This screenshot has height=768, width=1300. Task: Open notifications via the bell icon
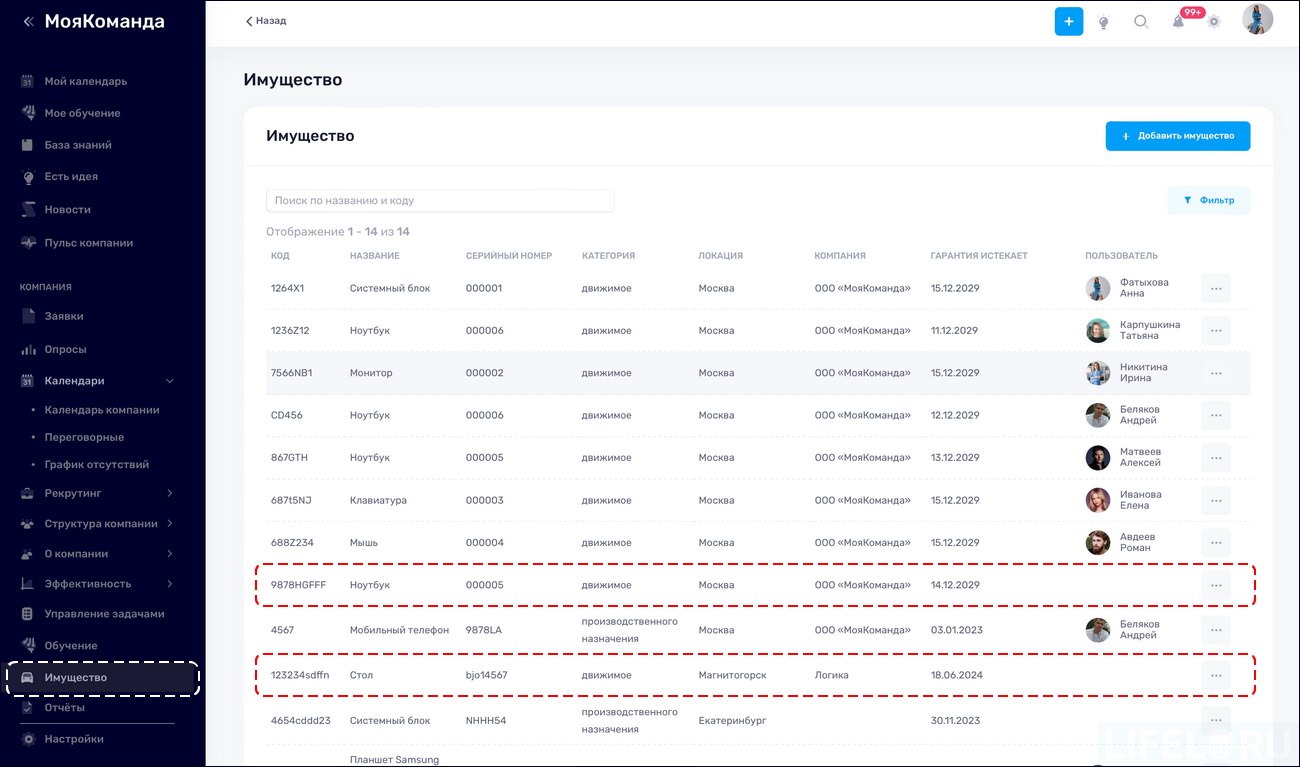(x=1178, y=21)
